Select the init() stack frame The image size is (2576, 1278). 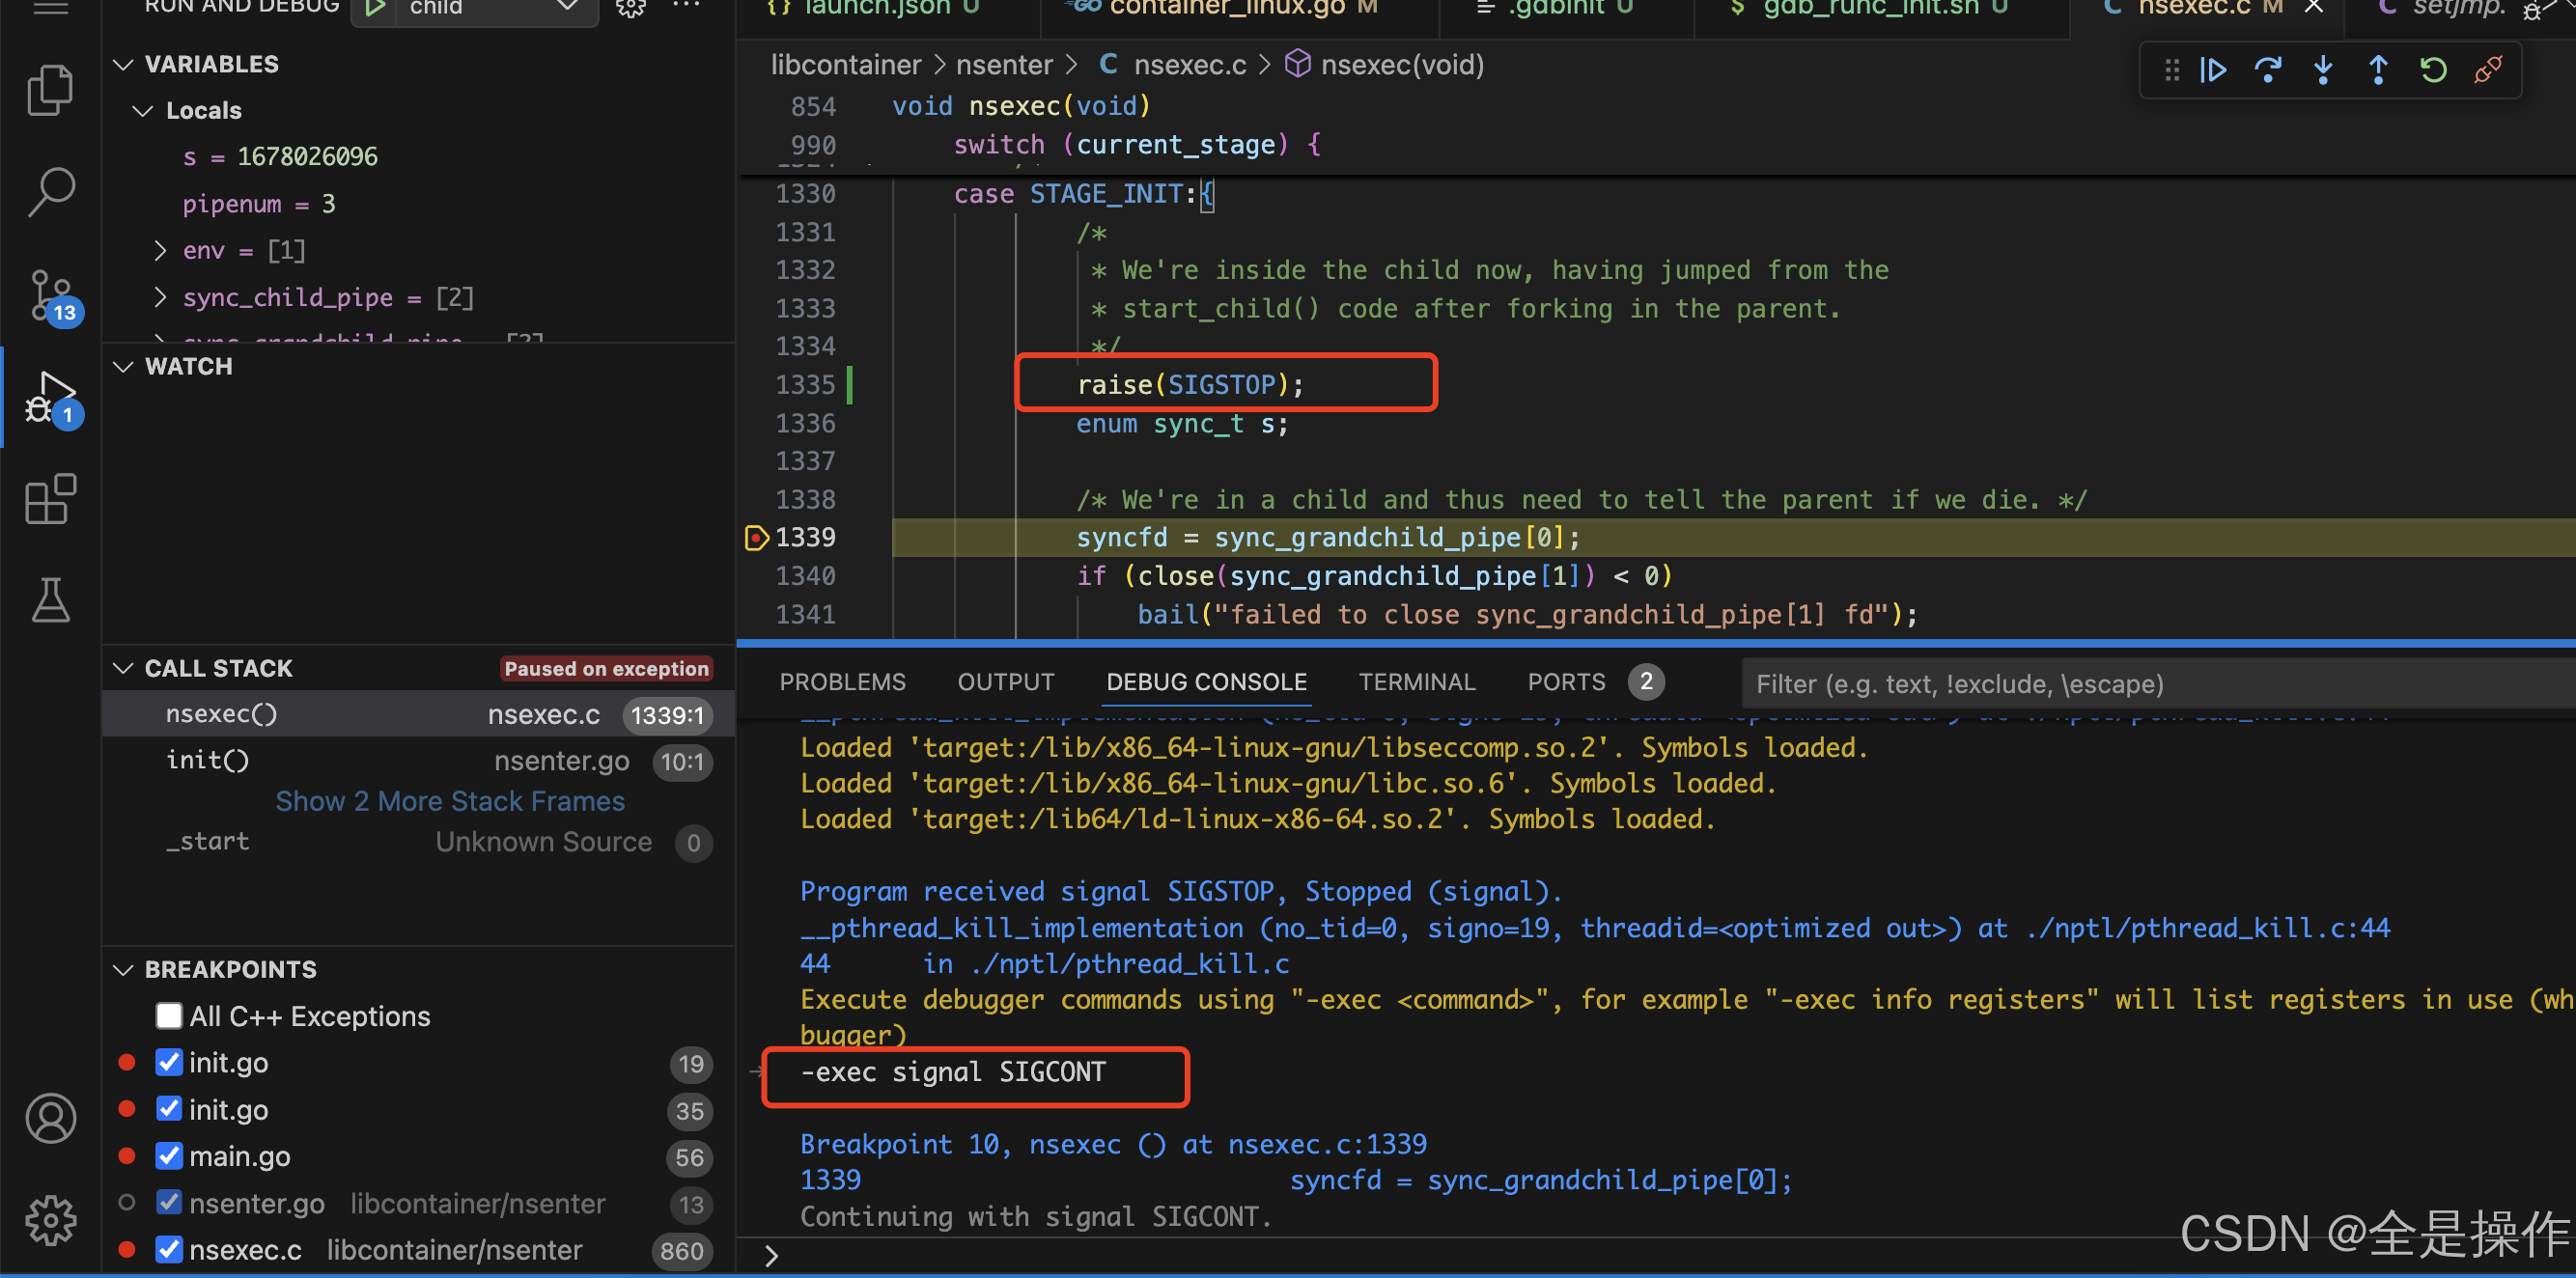(x=208, y=760)
